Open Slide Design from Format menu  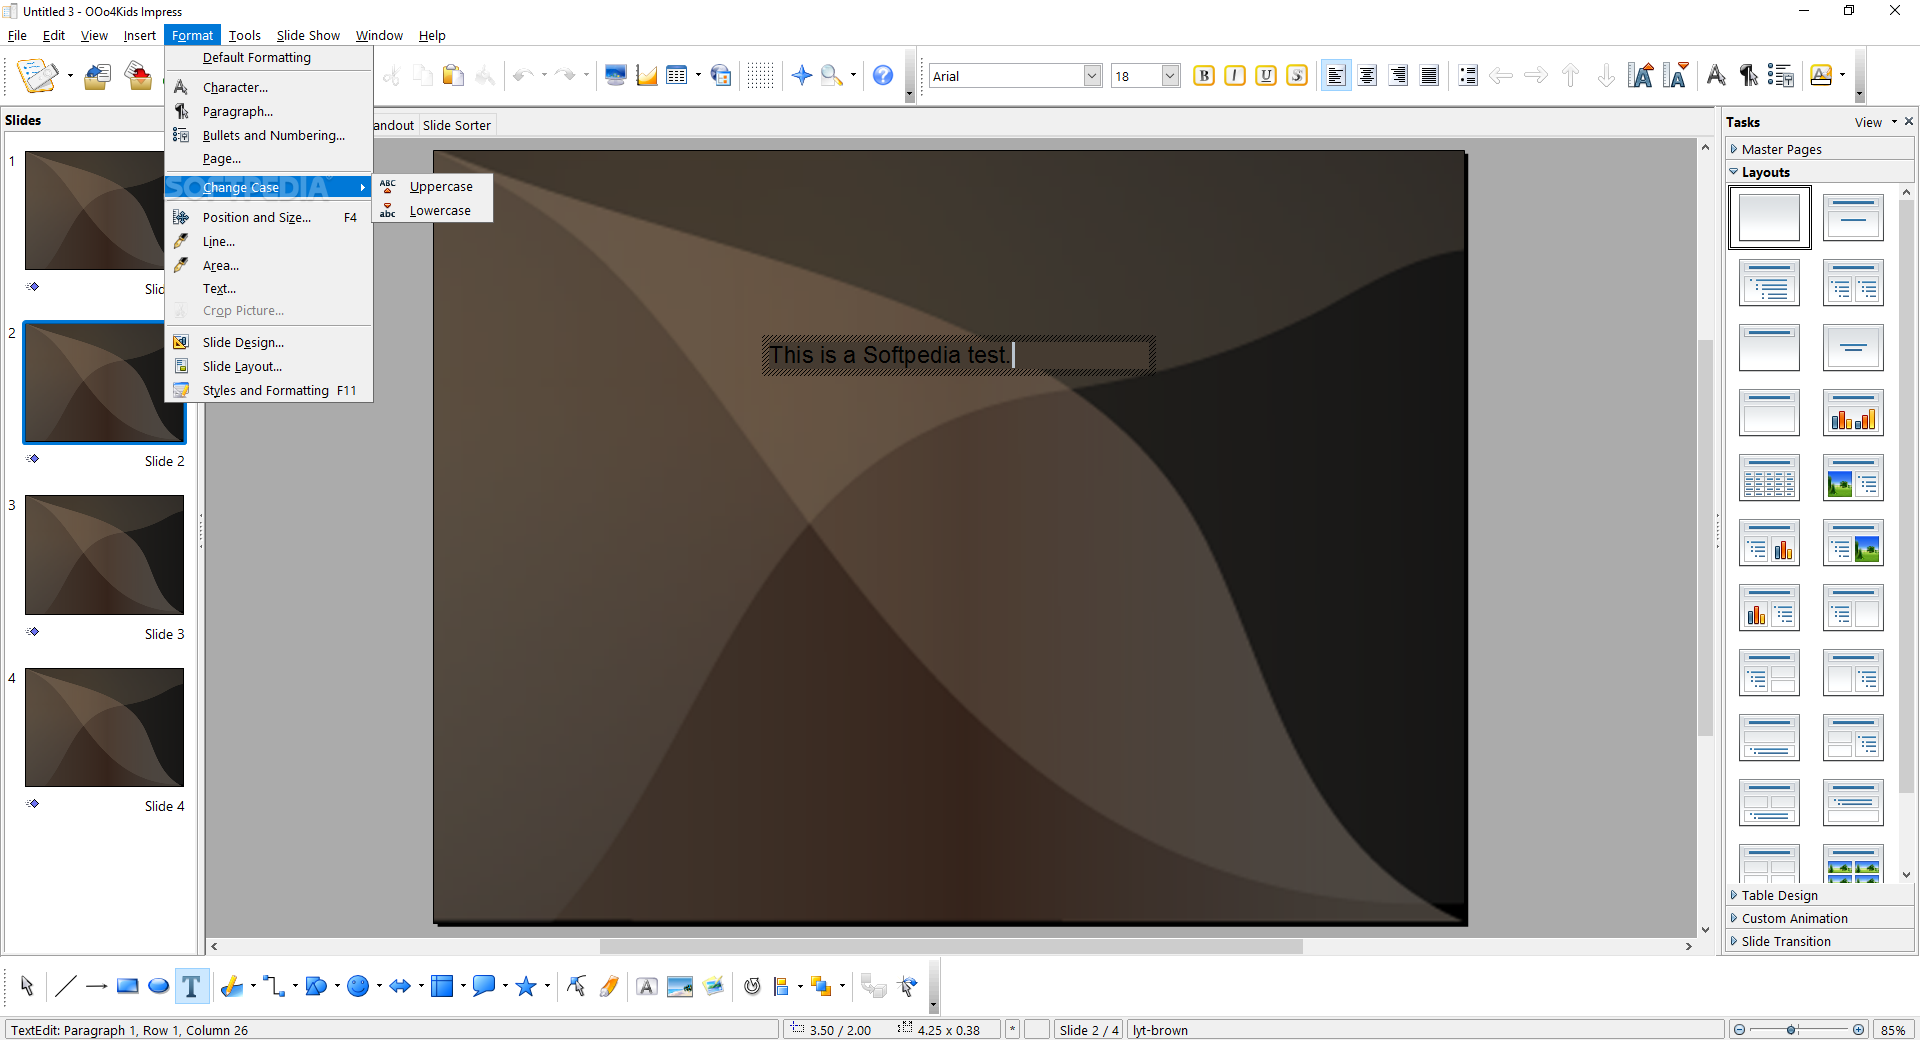pos(269,342)
